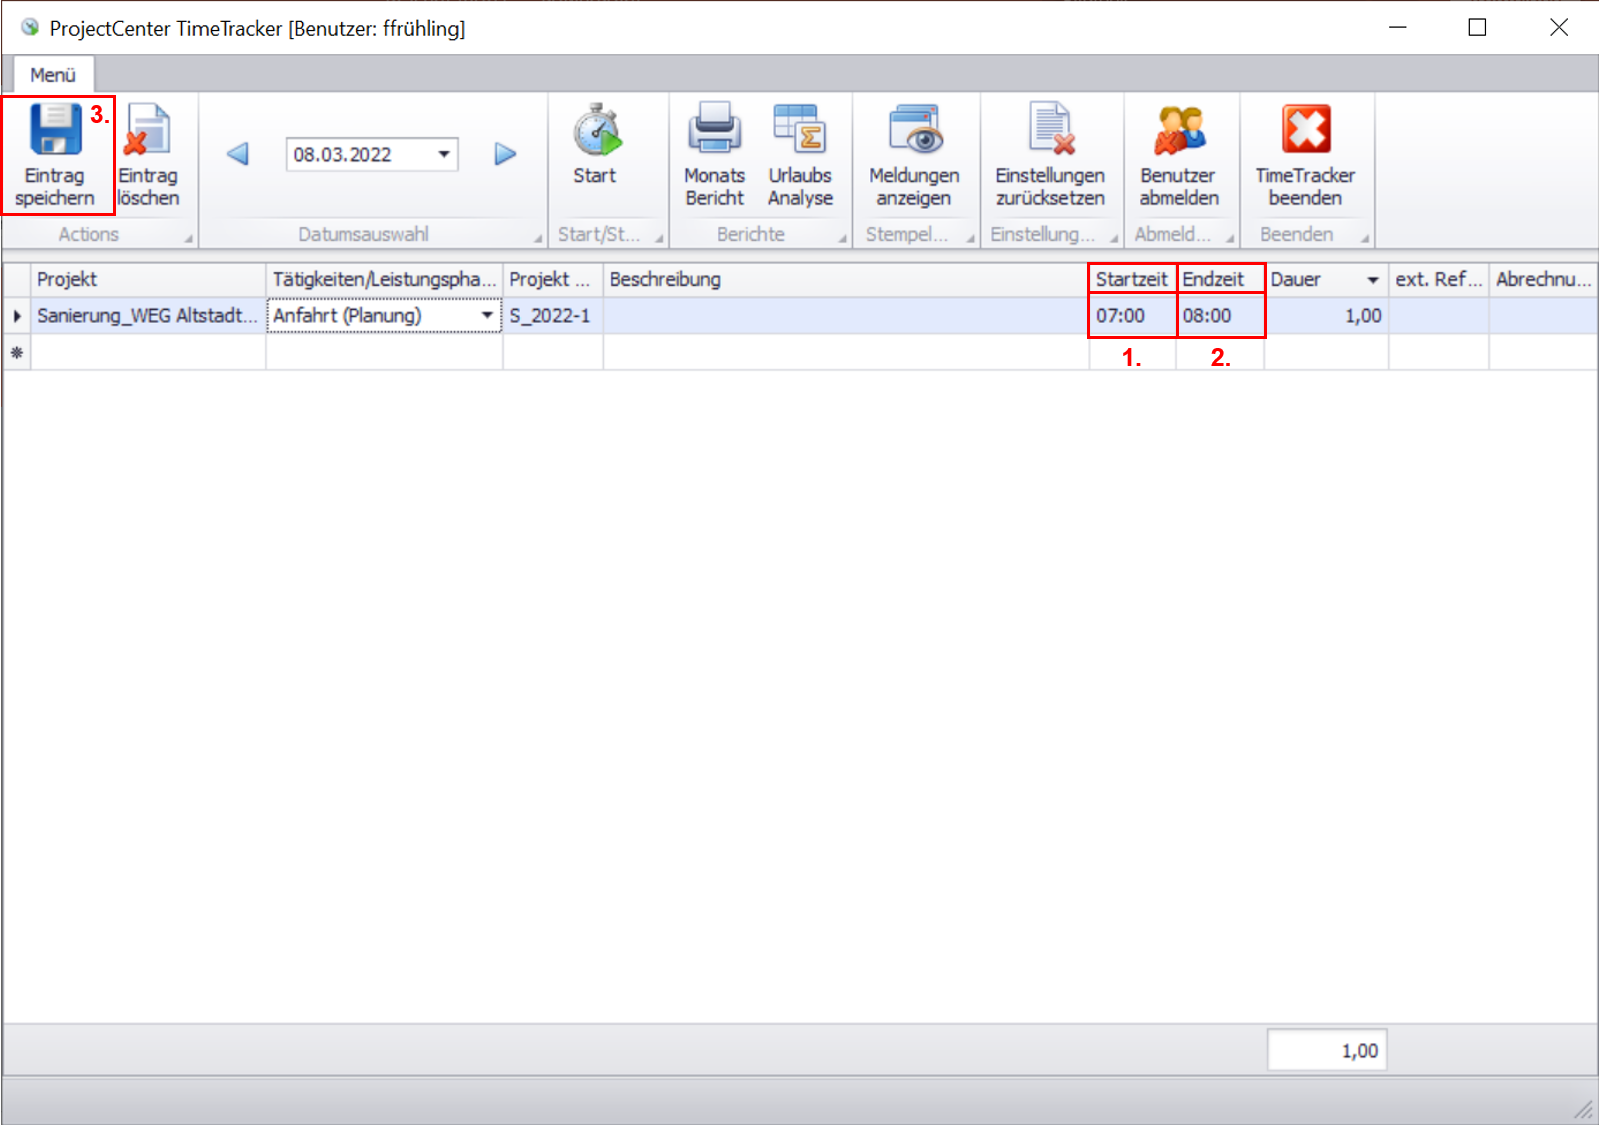Click the Eintrag löschen icon
This screenshot has height=1125, width=1599.
(148, 131)
